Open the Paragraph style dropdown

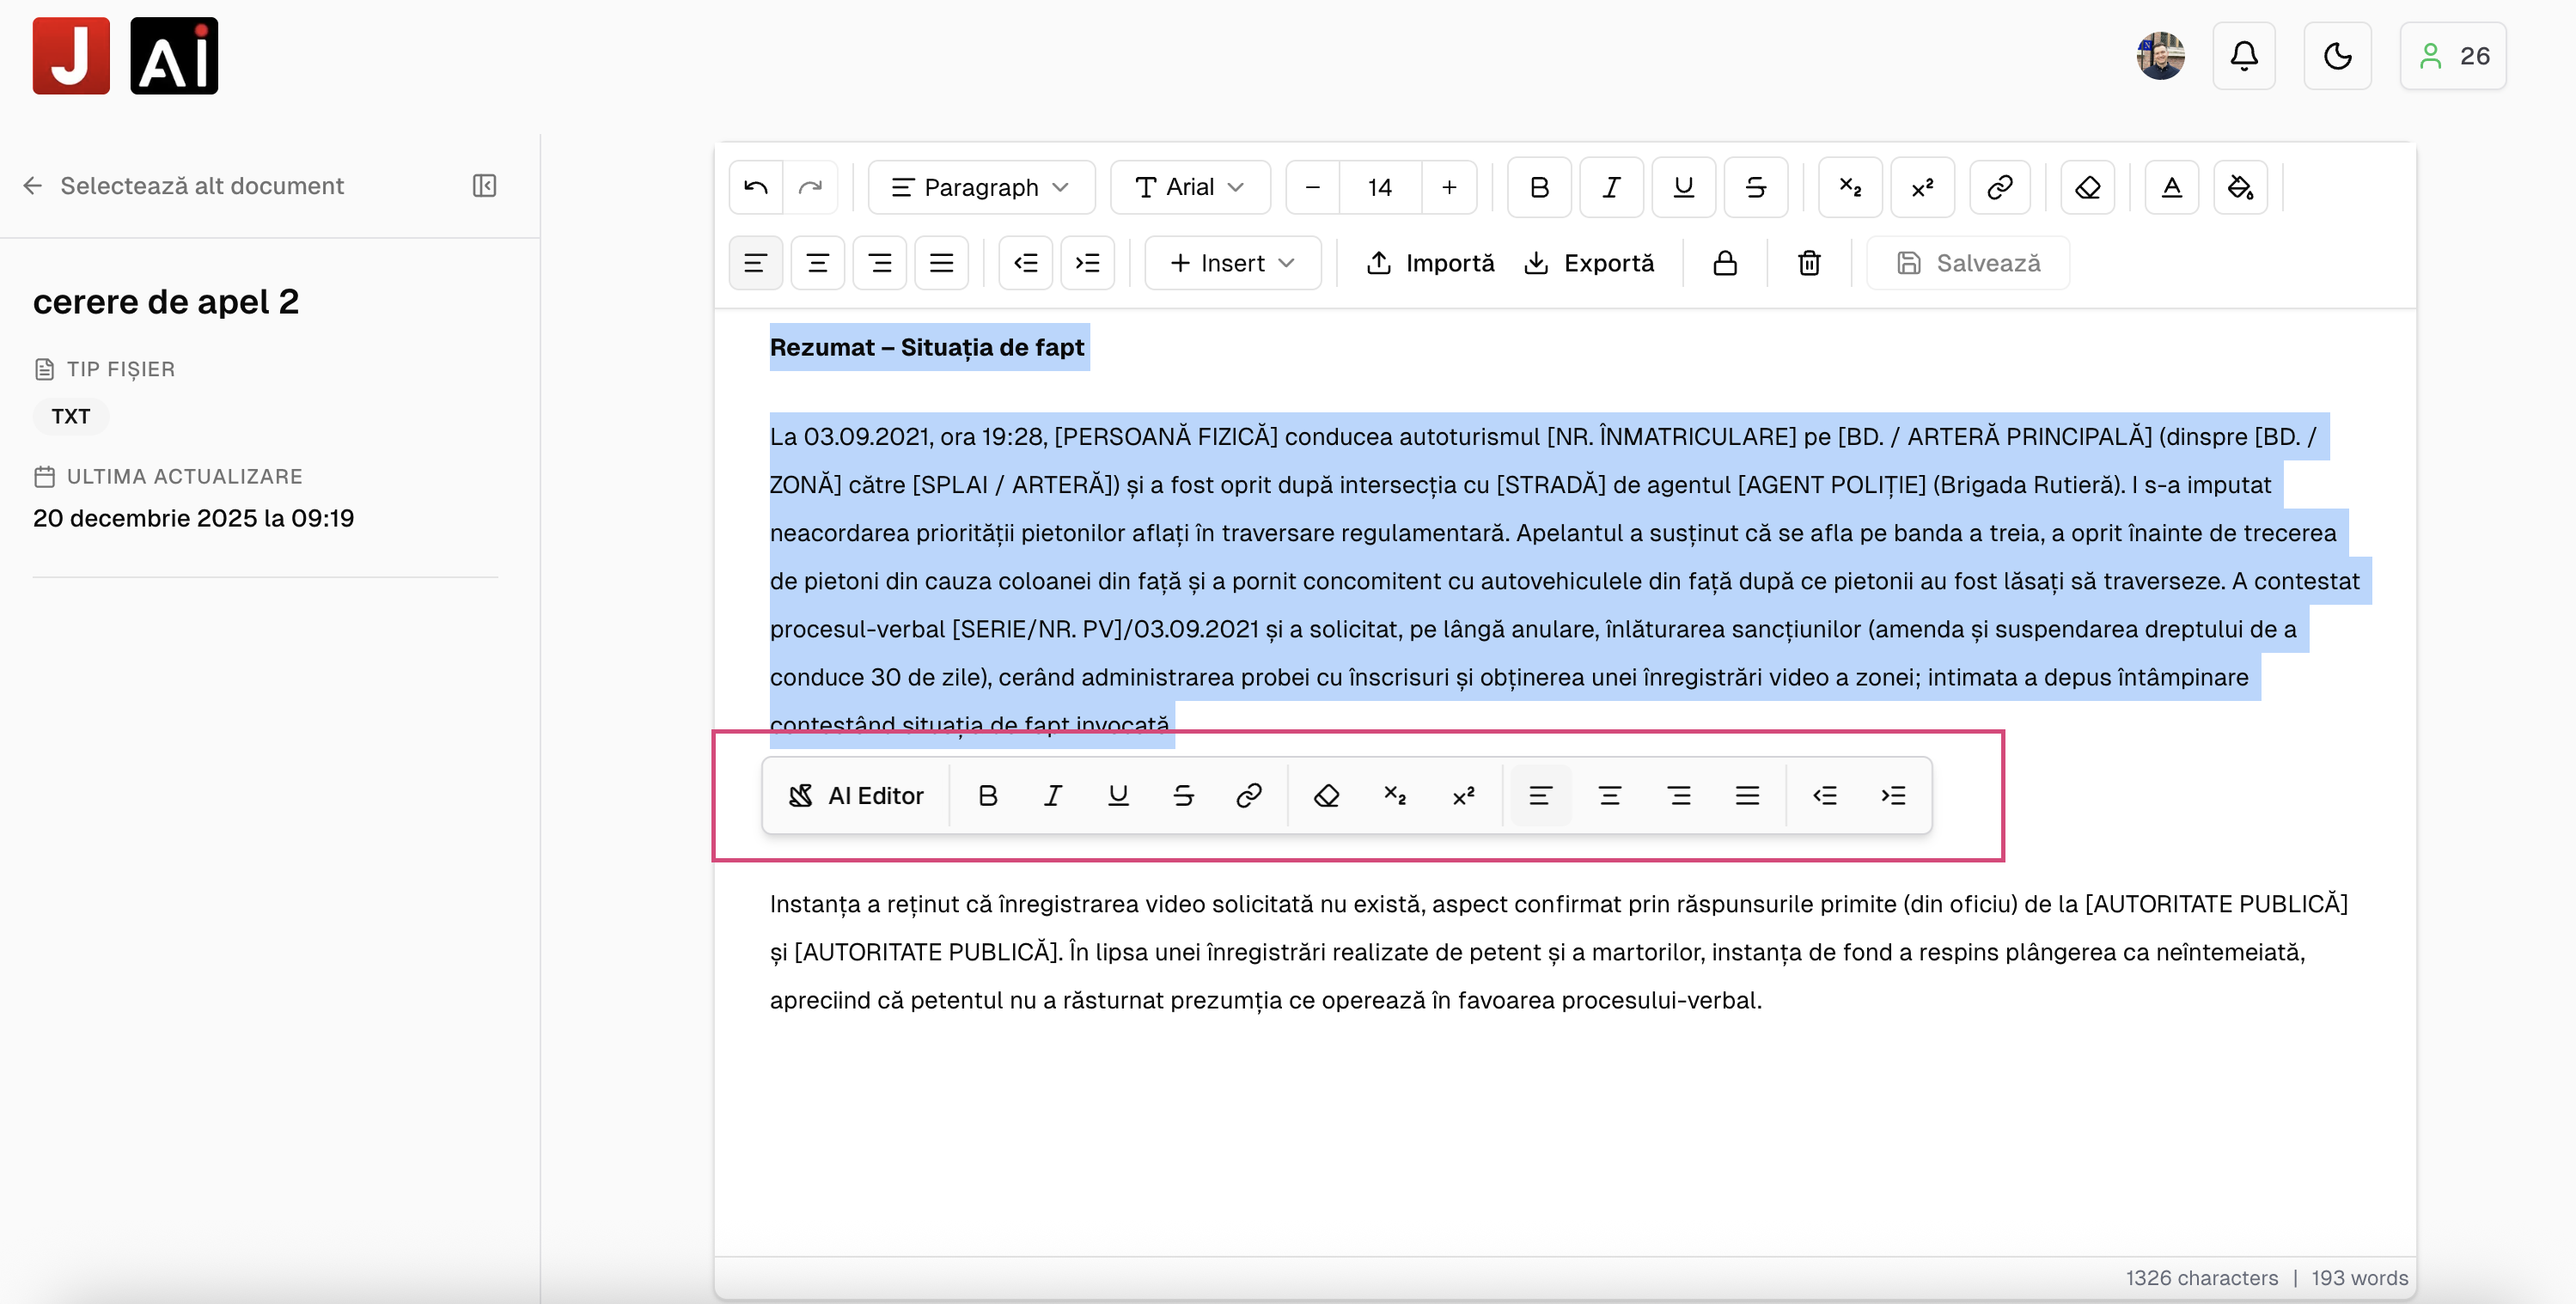point(980,187)
